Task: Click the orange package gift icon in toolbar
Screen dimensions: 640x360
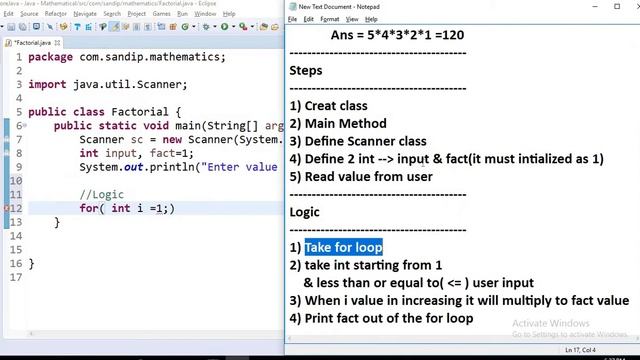Action: click(173, 27)
